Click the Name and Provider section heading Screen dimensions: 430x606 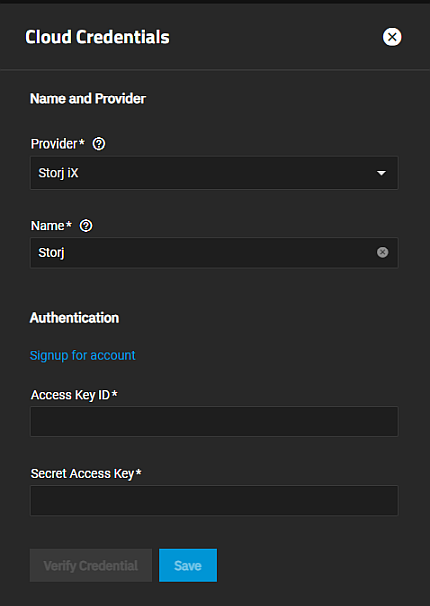(88, 99)
